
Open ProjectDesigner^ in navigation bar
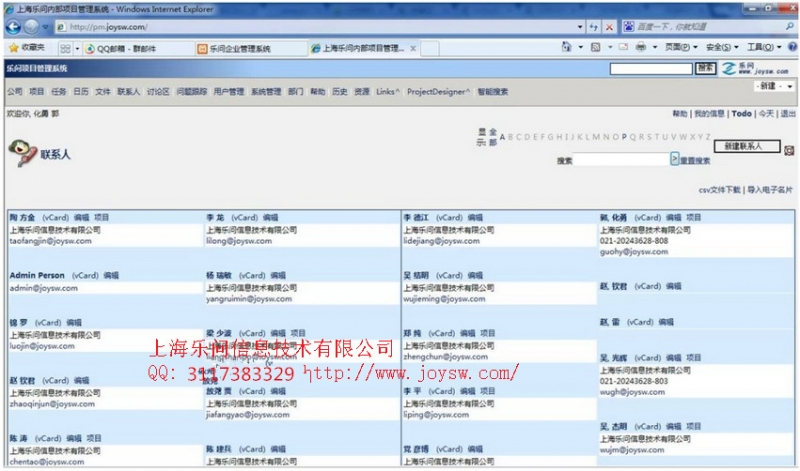pyautogui.click(x=438, y=92)
